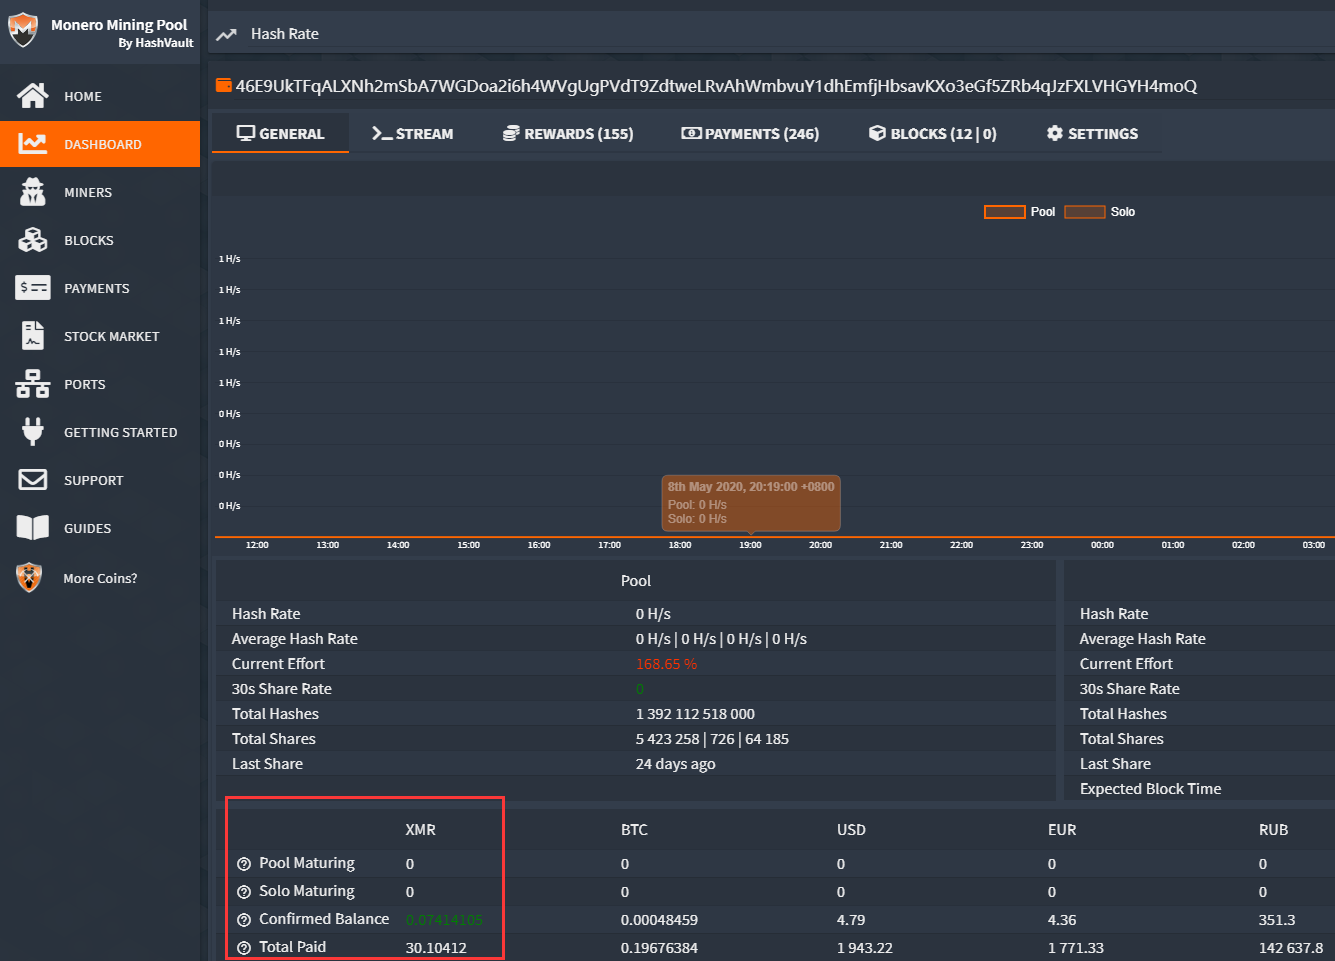This screenshot has height=961, width=1335.
Task: Click the Home house icon in sidebar
Action: pyautogui.click(x=33, y=96)
